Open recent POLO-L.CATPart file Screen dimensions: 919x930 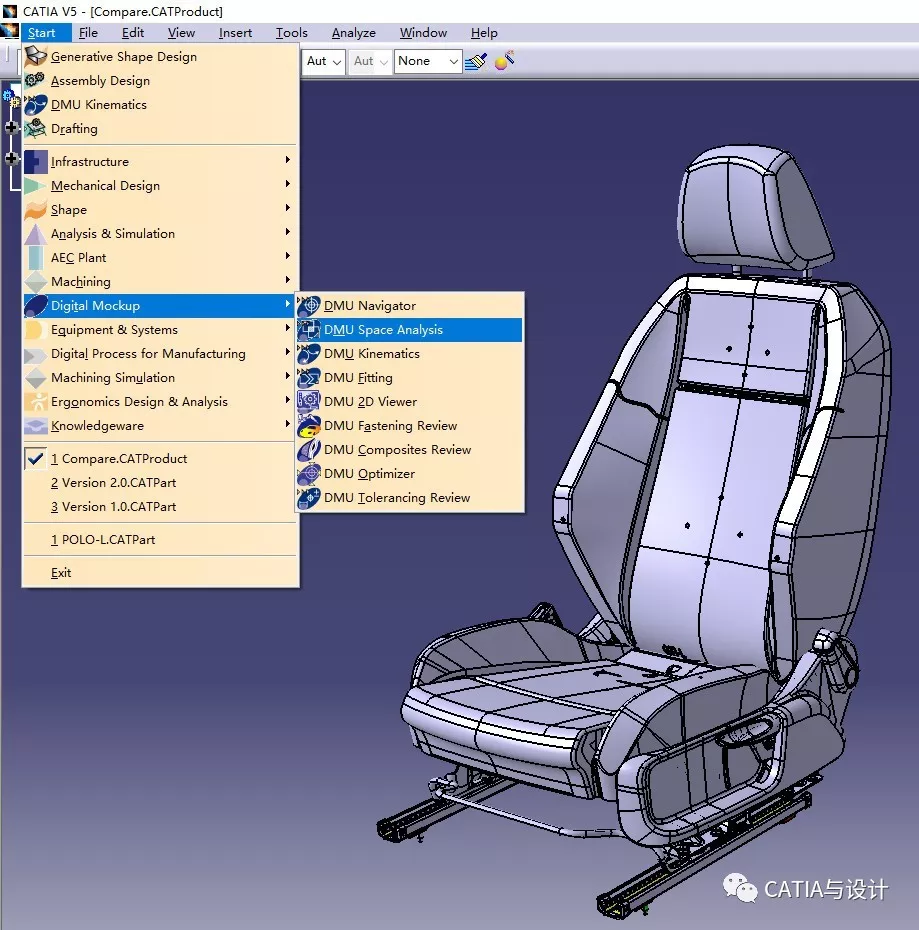103,540
